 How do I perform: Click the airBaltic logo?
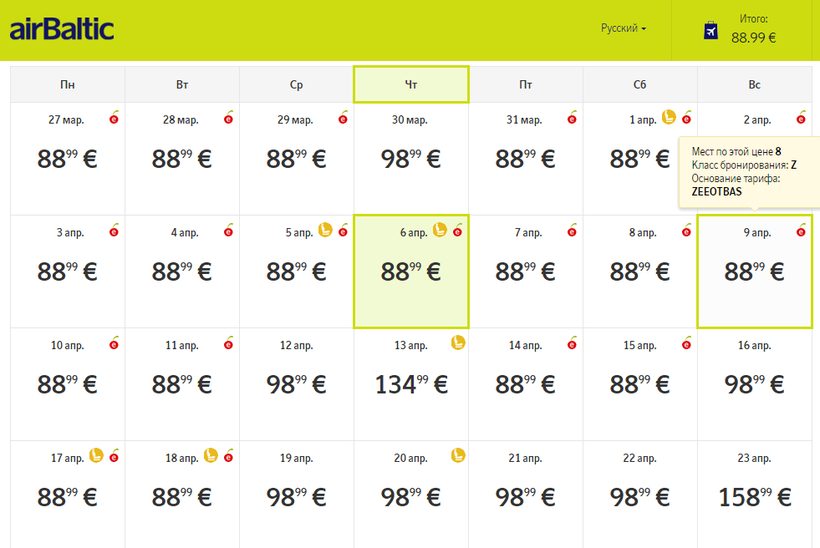[x=62, y=29]
